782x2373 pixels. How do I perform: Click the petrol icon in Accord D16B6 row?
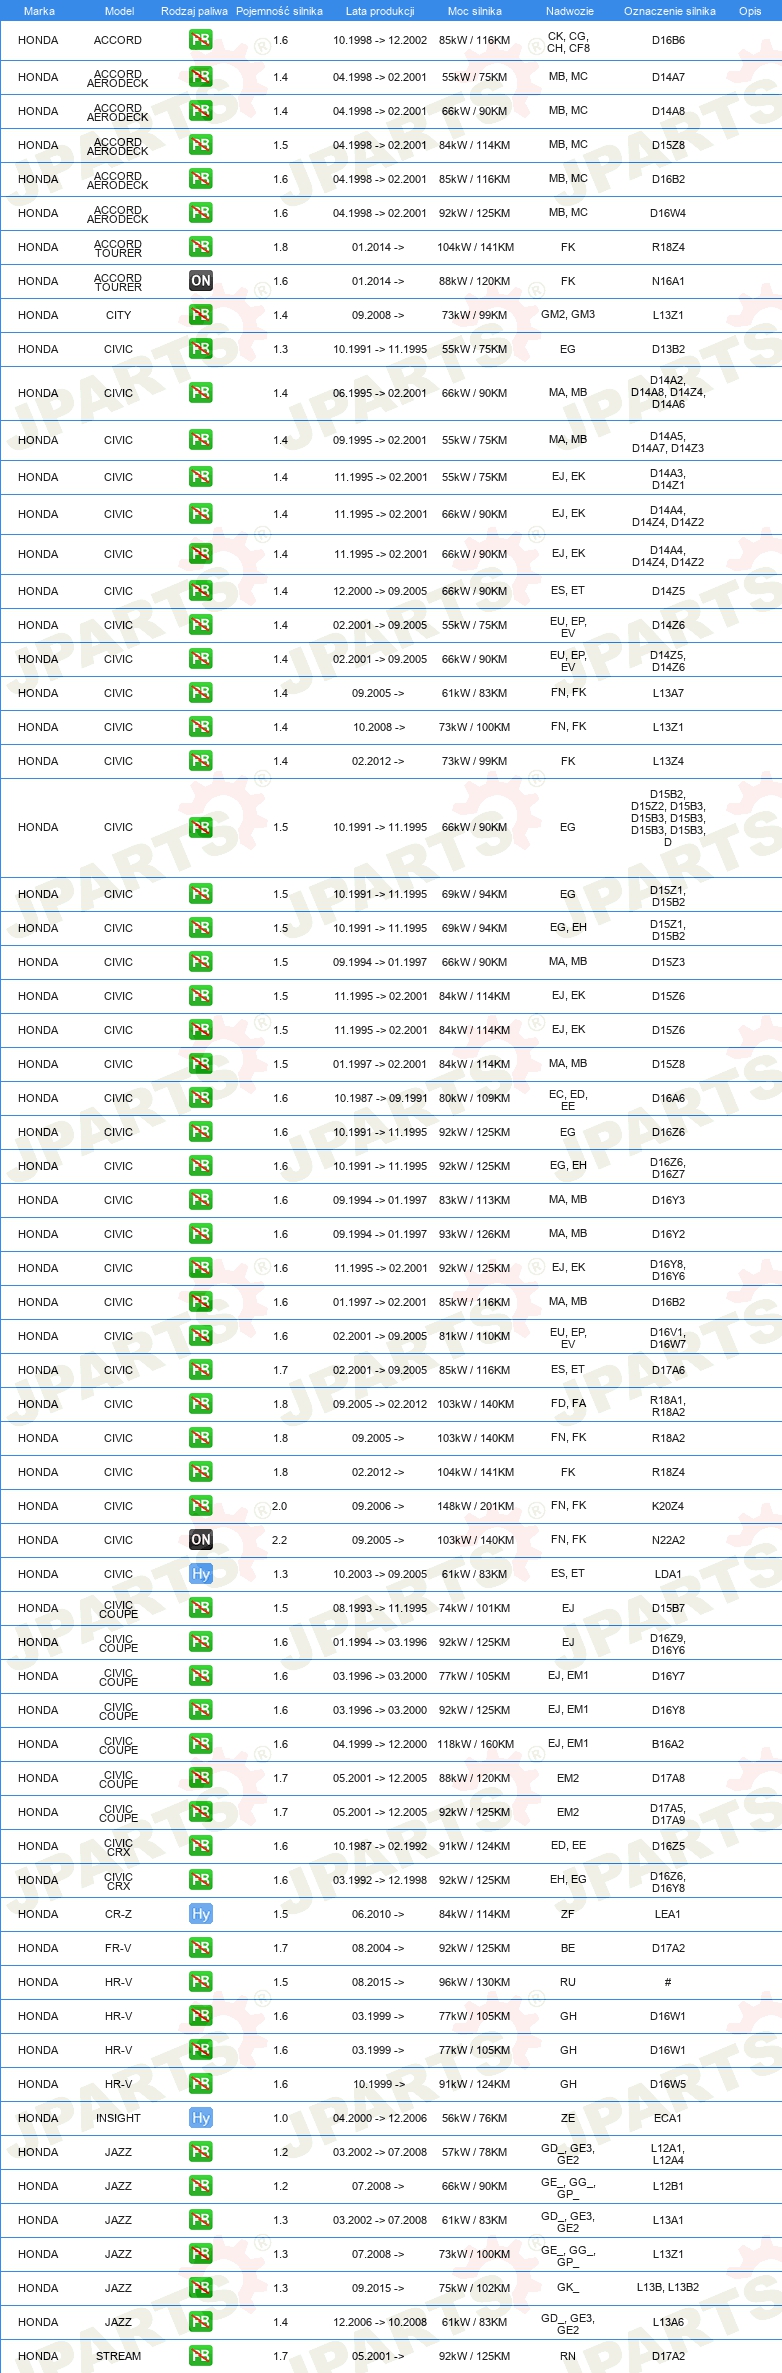(200, 40)
